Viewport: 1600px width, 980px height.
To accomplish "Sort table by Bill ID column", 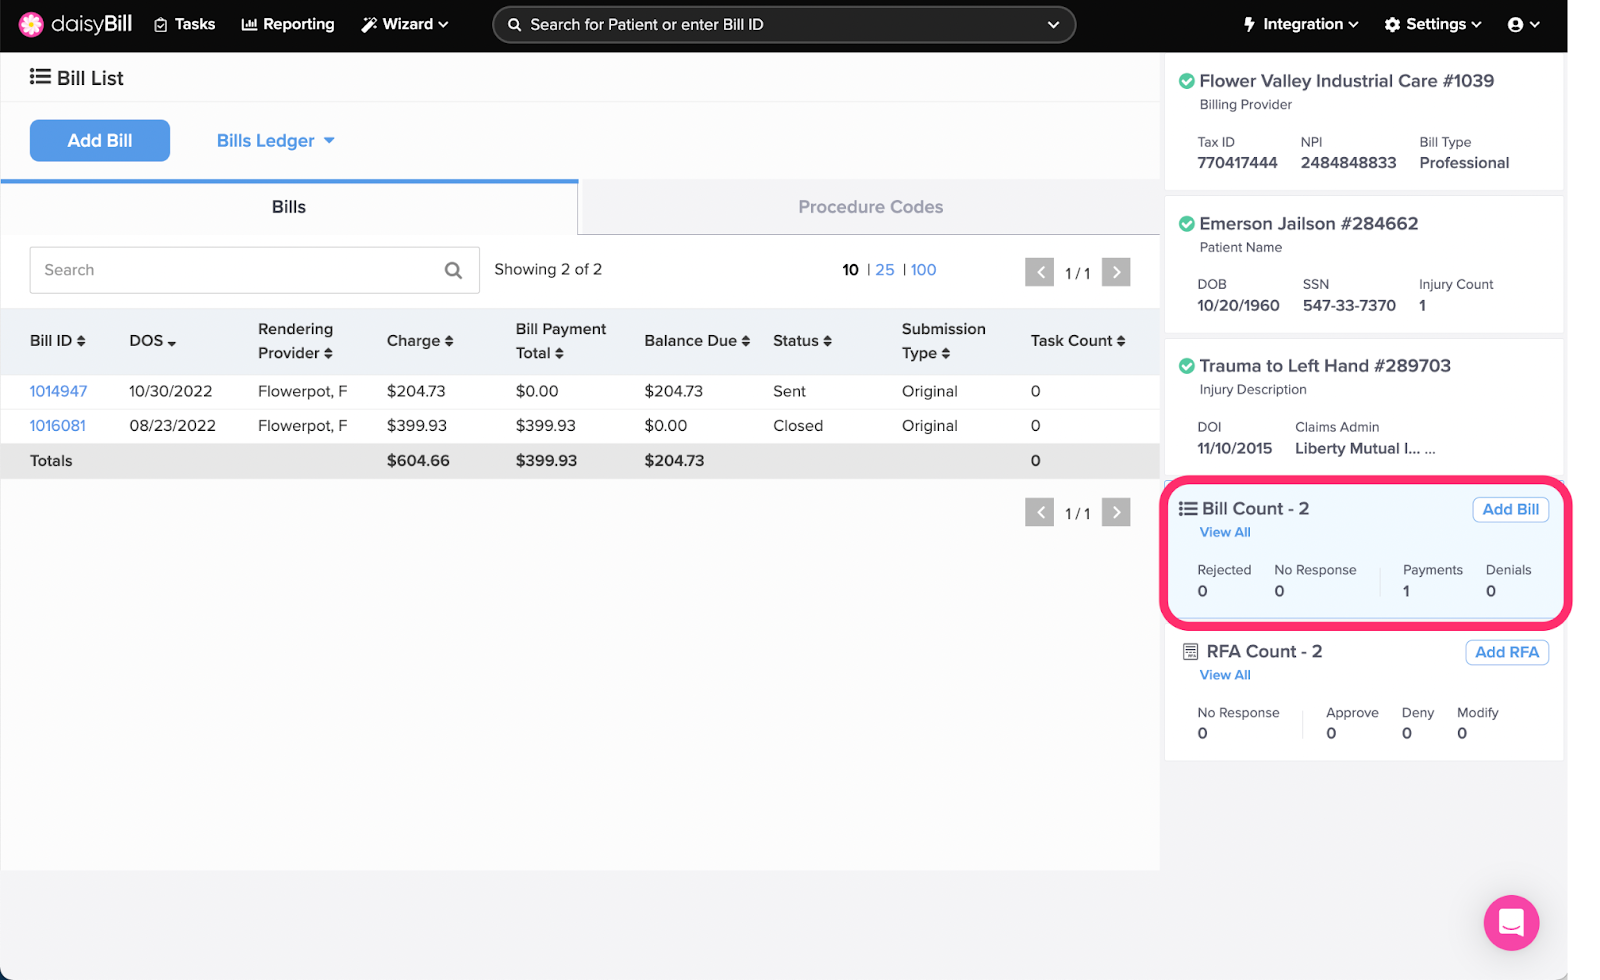I will 58,341.
